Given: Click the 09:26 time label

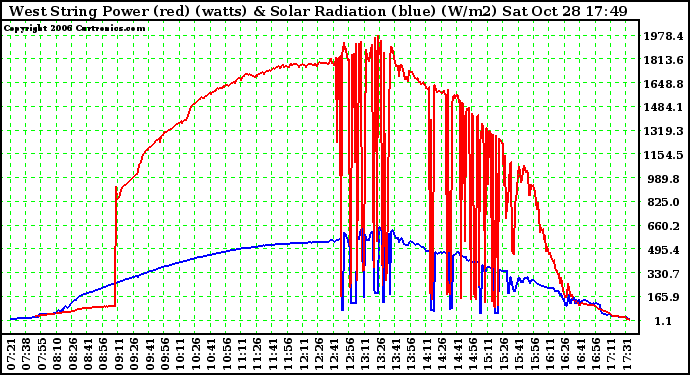Looking at the screenshot, I should click(135, 354).
